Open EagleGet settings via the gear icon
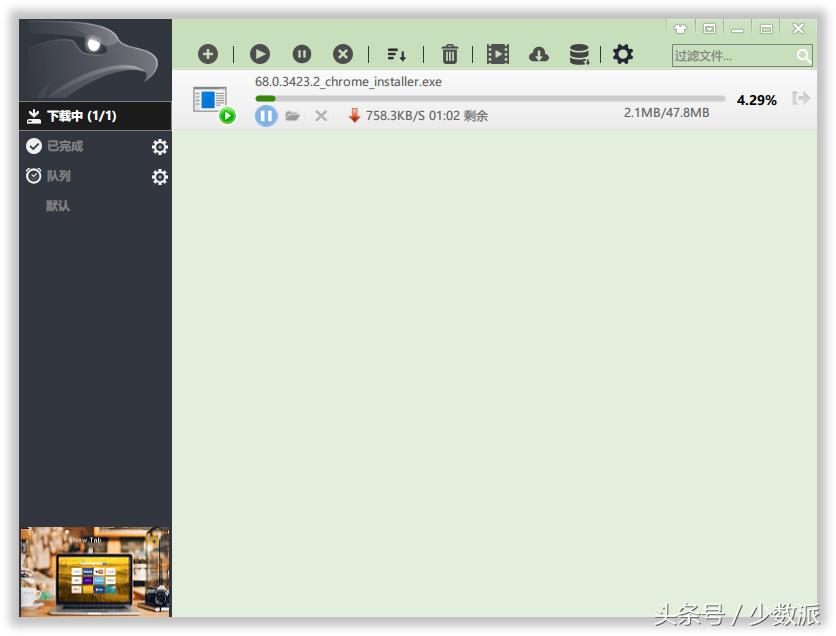This screenshot has width=836, height=636. (623, 54)
